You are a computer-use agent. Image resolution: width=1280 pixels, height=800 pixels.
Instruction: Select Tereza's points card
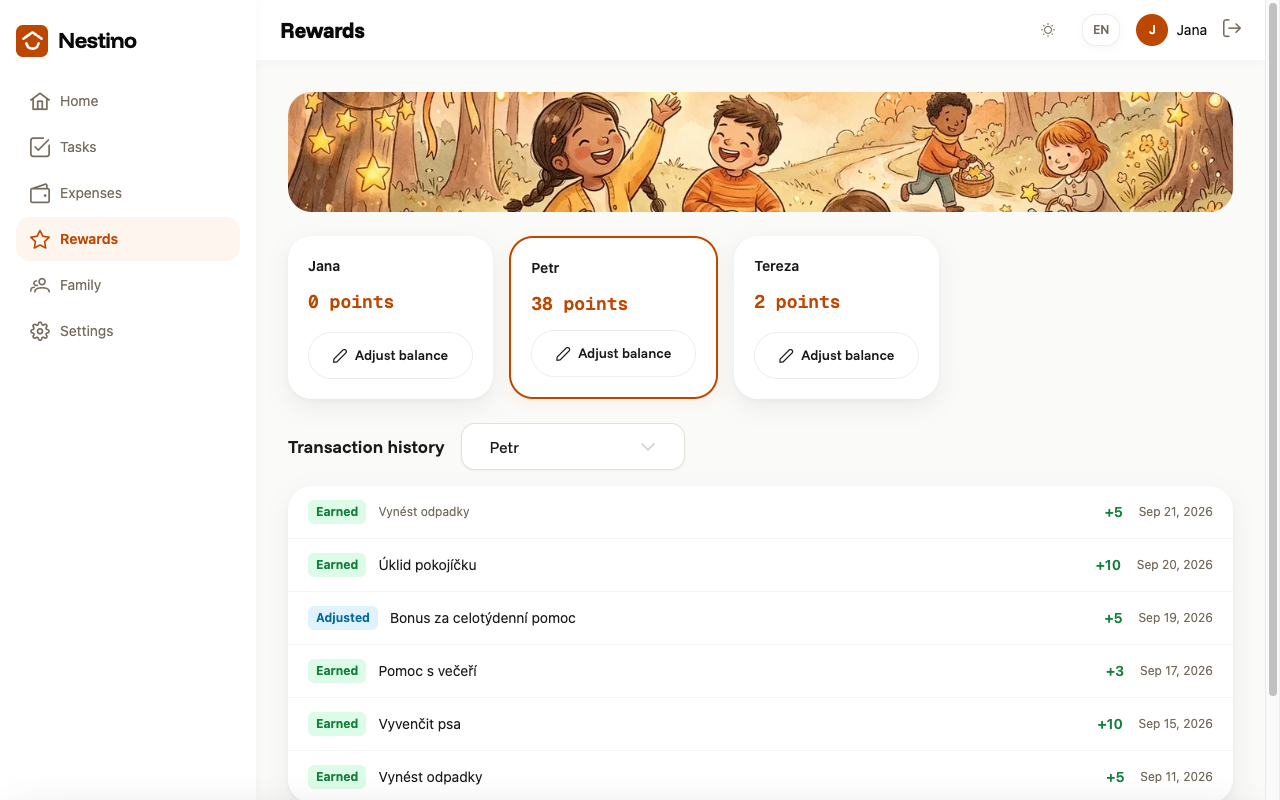836,317
